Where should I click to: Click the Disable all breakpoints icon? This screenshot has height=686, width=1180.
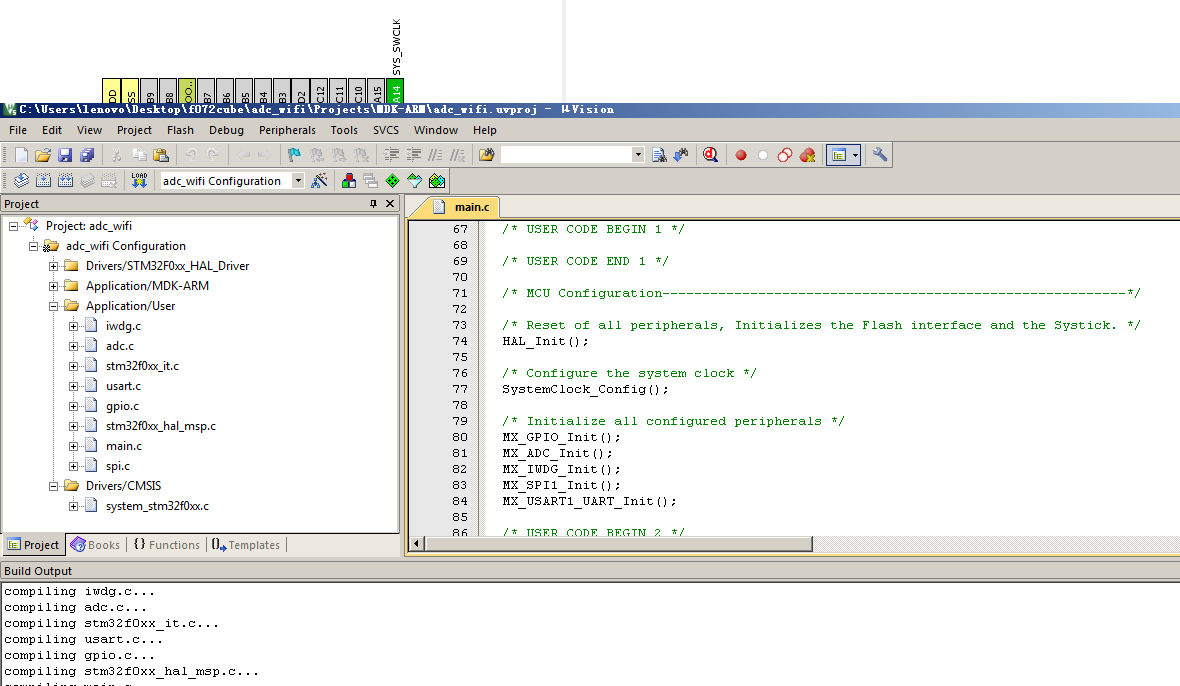click(x=785, y=155)
